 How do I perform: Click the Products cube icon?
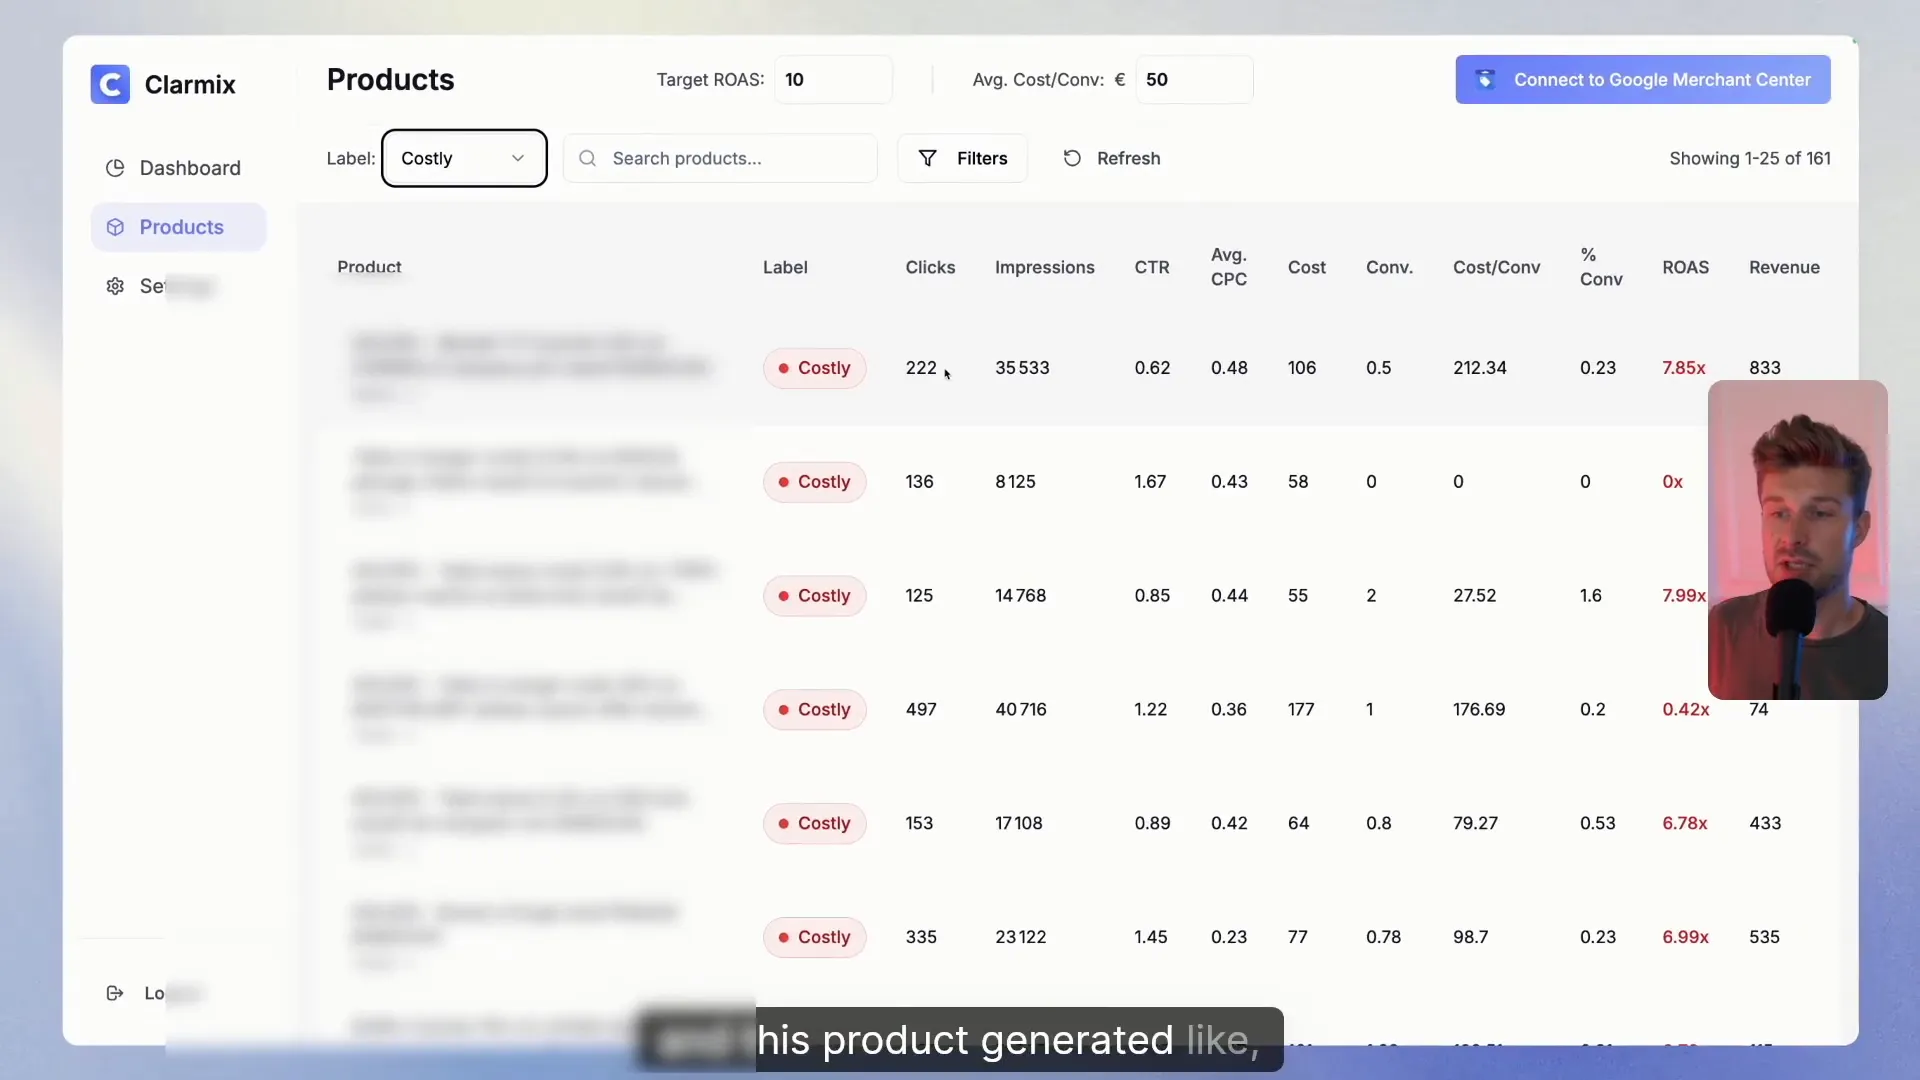click(115, 227)
